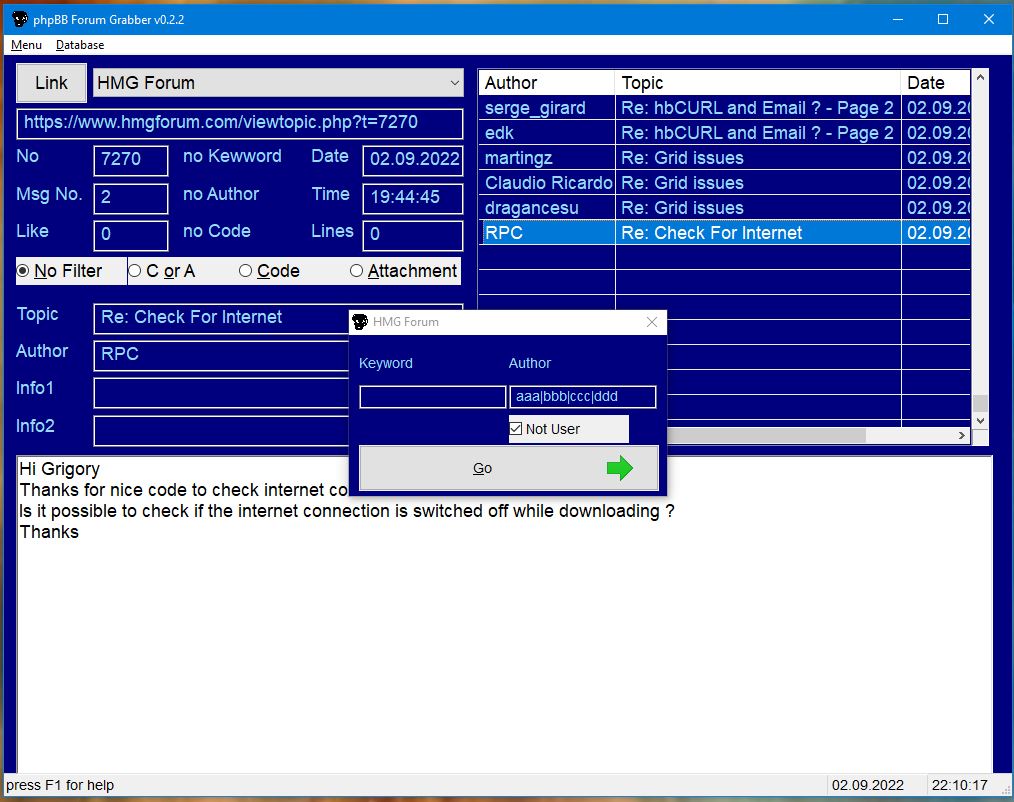Click the Author filter text field
The width and height of the screenshot is (1014, 802).
(582, 397)
